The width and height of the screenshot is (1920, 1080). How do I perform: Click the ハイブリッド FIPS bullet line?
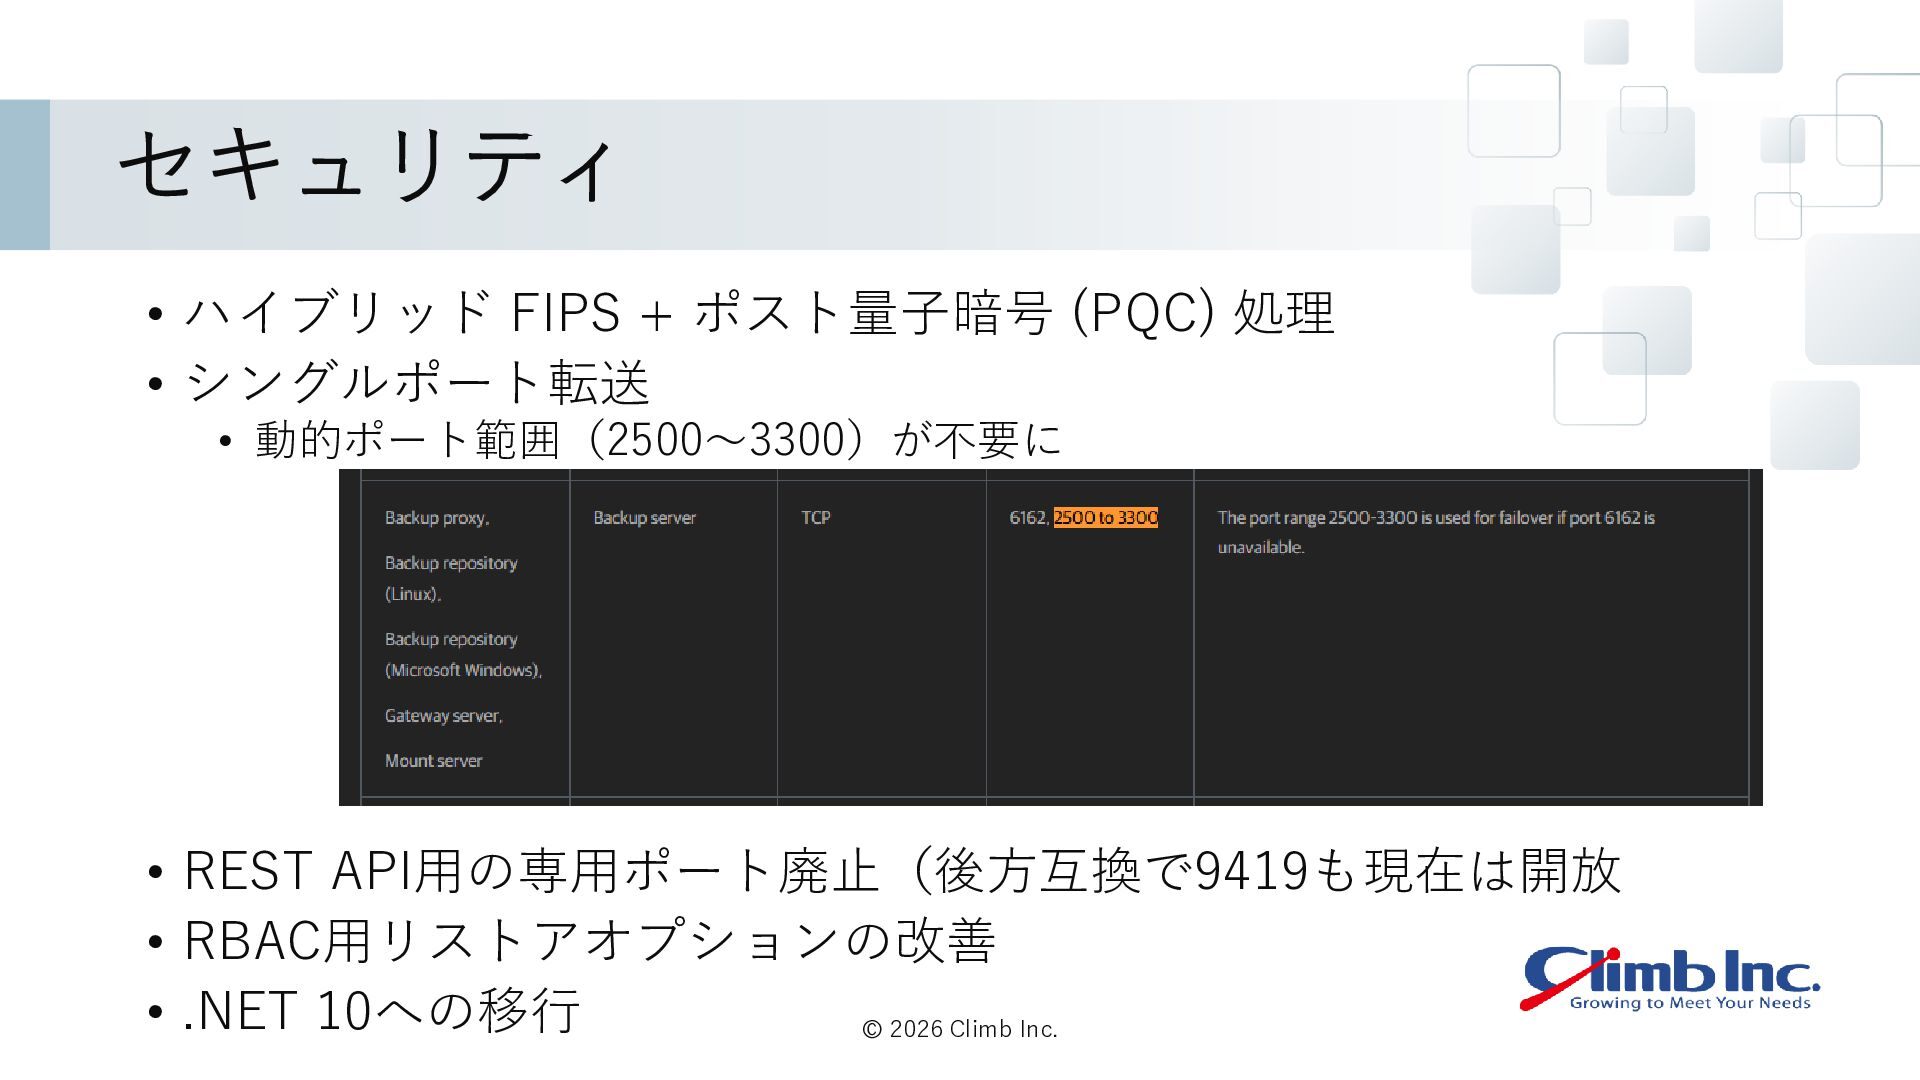click(x=759, y=313)
